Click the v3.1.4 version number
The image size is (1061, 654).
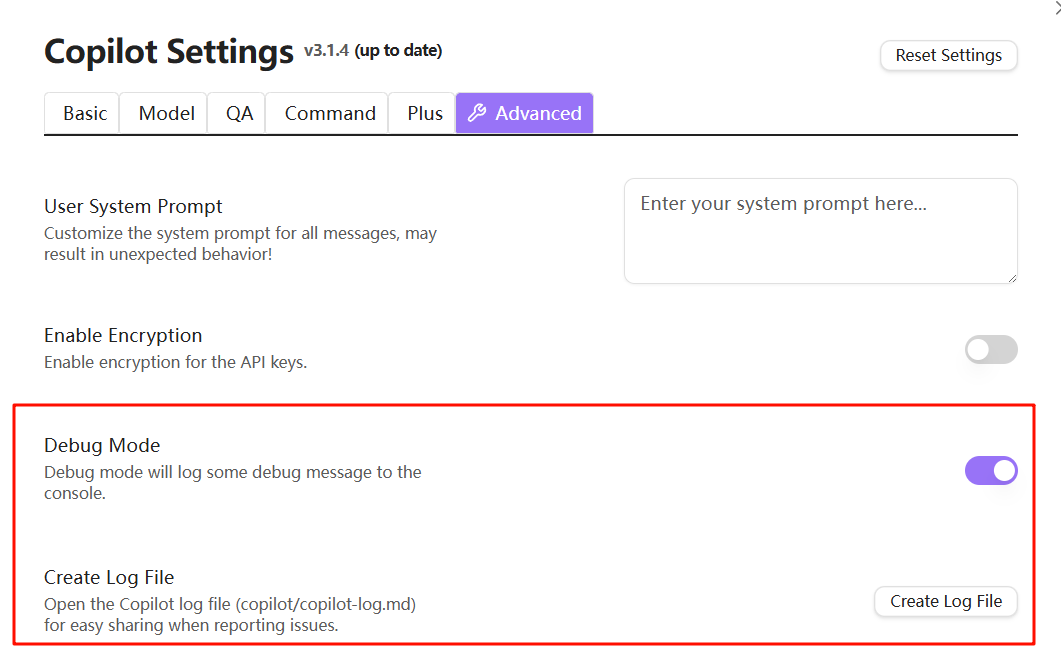pos(326,50)
